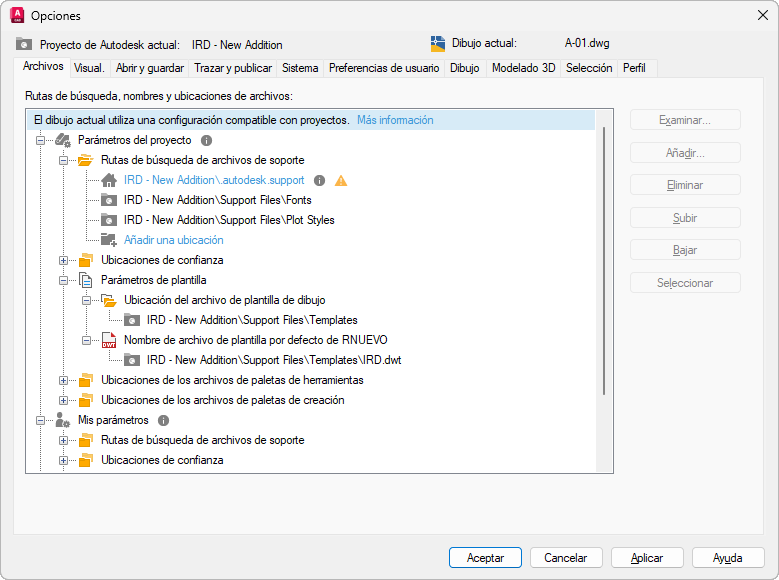Collapse the Parámetros del proyecto node
The width and height of the screenshot is (779, 580).
[40, 141]
